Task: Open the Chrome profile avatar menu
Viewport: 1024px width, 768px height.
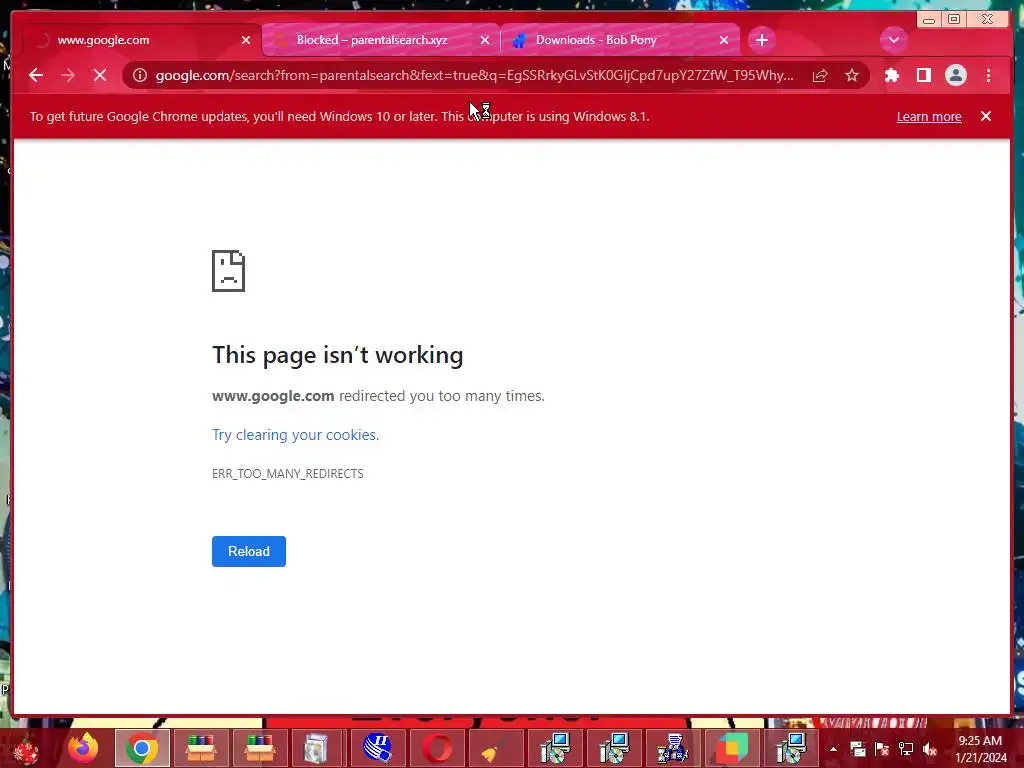Action: coord(955,75)
